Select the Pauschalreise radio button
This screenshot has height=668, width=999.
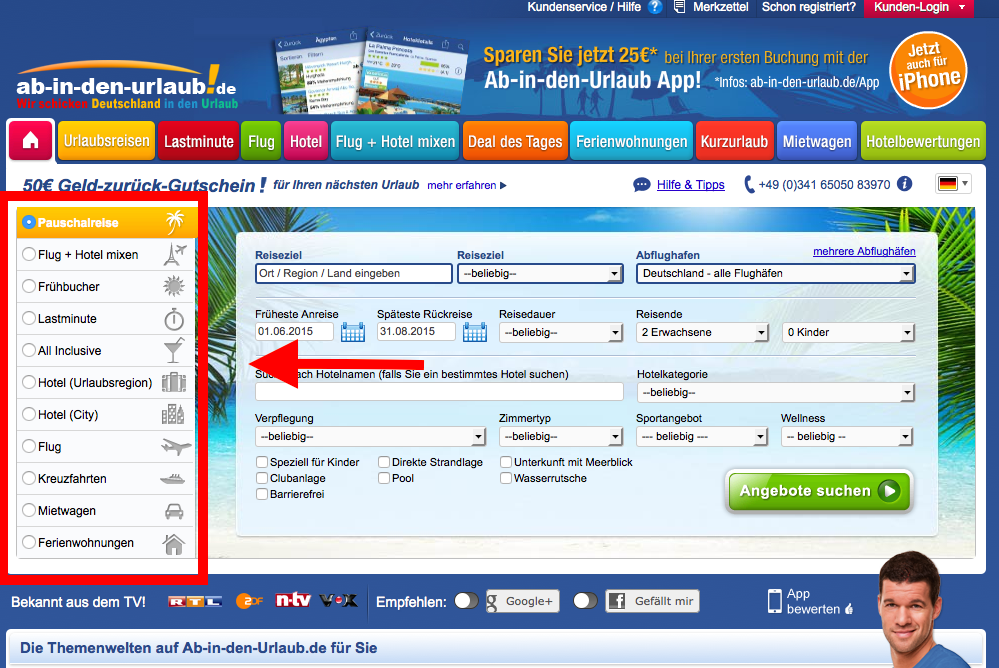(29, 222)
